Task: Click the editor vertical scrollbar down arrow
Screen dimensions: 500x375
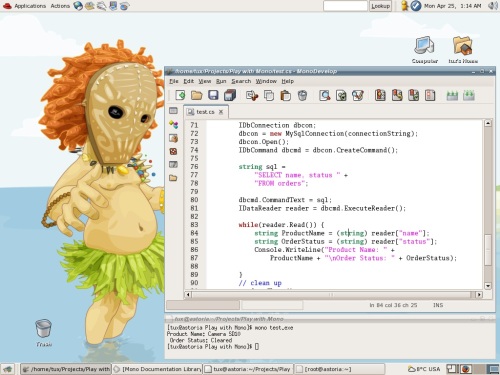Action: [x=488, y=286]
